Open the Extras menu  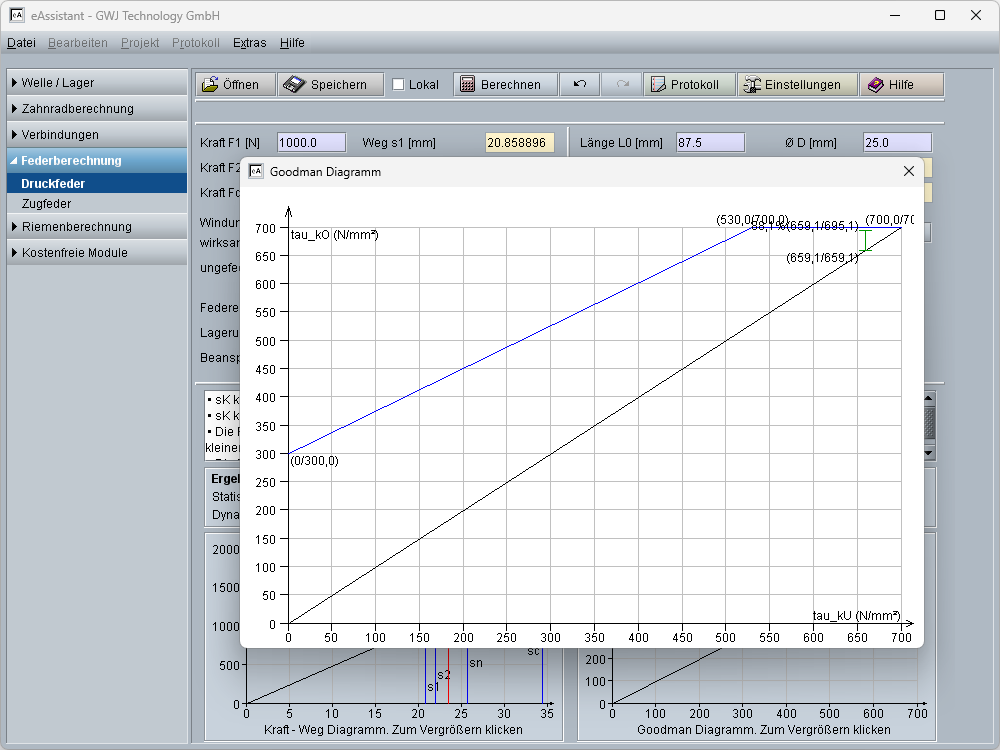point(249,43)
